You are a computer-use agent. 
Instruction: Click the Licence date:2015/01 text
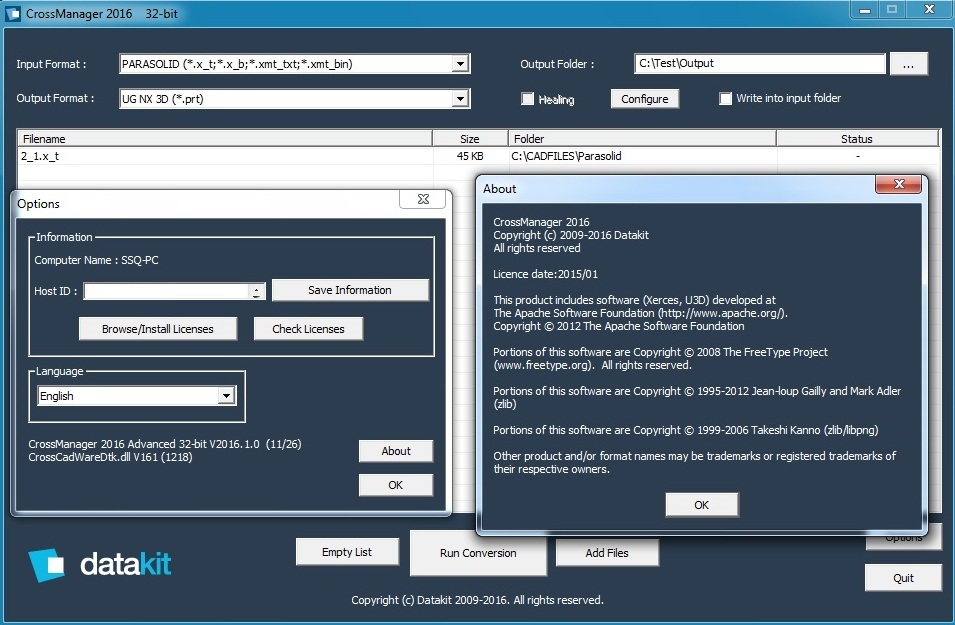pyautogui.click(x=545, y=274)
